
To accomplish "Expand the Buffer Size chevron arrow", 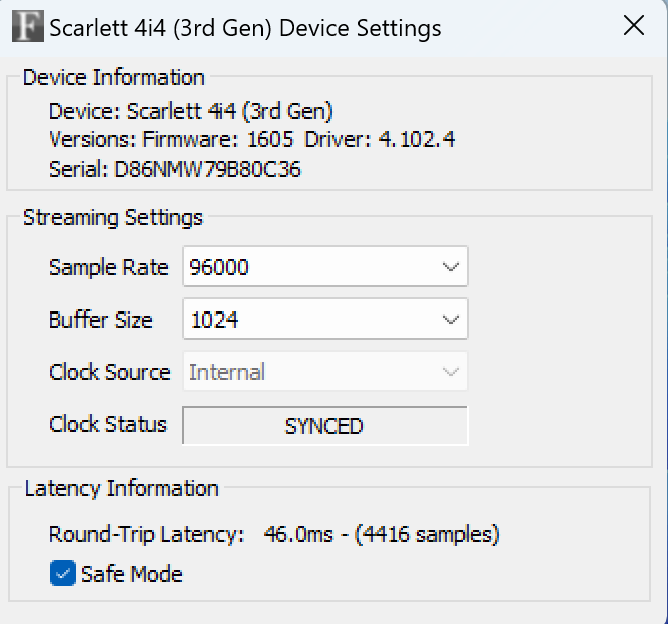I will (x=450, y=319).
